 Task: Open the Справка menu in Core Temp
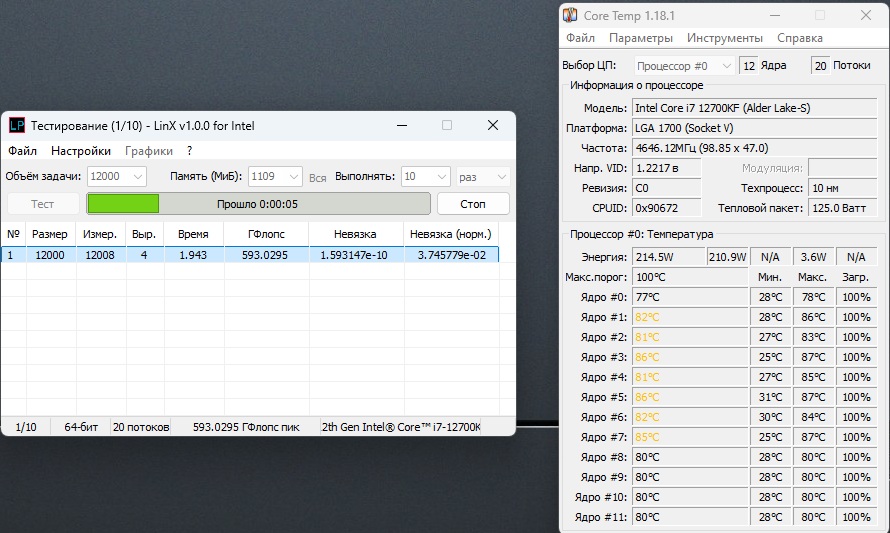click(x=799, y=38)
